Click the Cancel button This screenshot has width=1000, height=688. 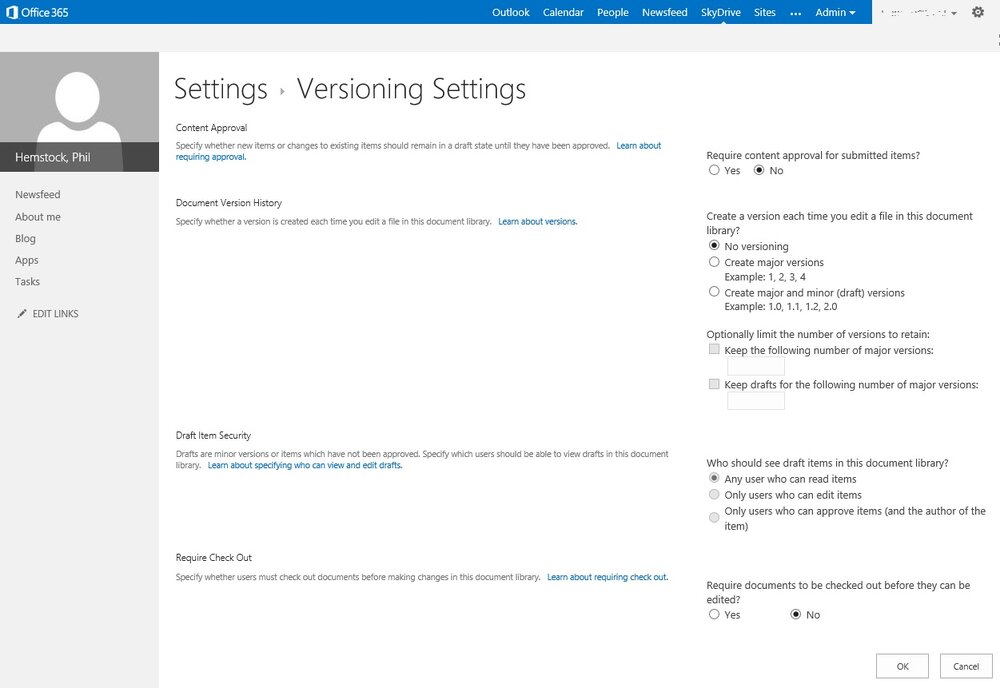pyautogui.click(x=966, y=666)
